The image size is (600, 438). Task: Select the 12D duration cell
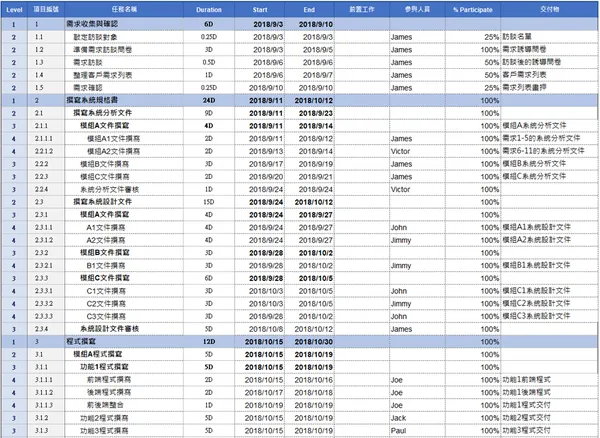point(209,342)
